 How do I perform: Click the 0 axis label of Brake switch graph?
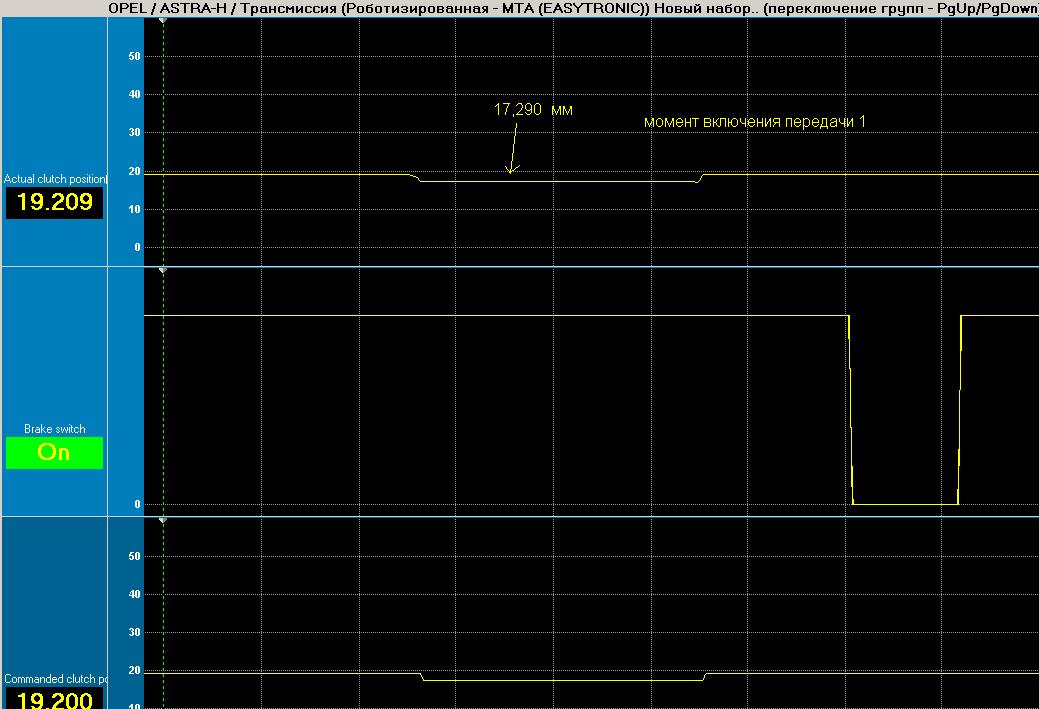coord(138,504)
